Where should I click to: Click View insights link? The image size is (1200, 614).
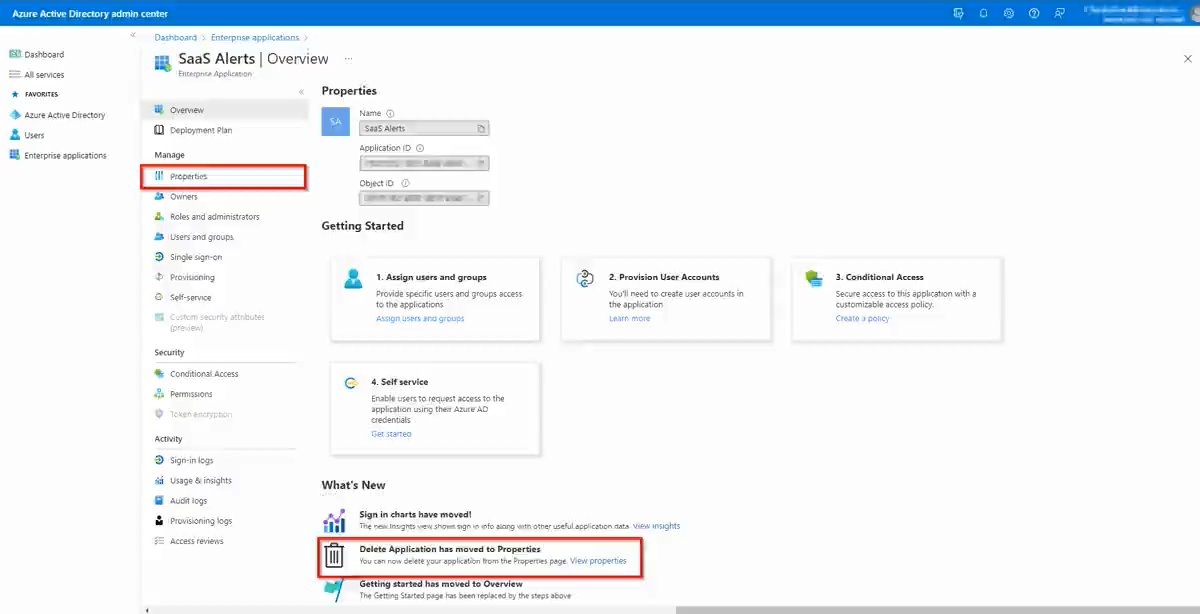coord(656,526)
